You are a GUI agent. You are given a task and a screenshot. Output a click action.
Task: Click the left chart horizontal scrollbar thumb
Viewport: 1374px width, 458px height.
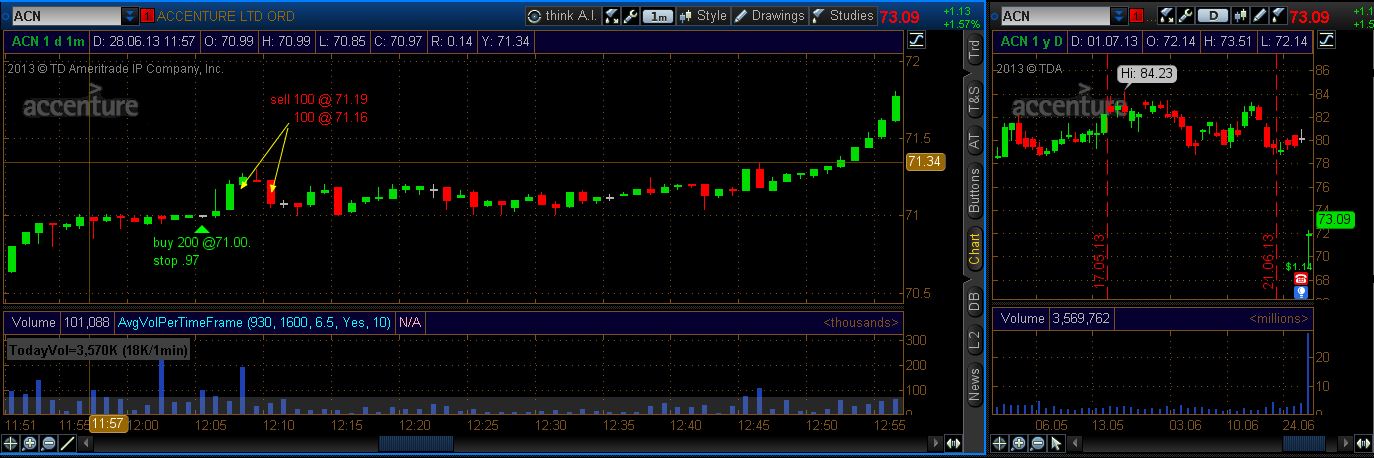[x=415, y=443]
